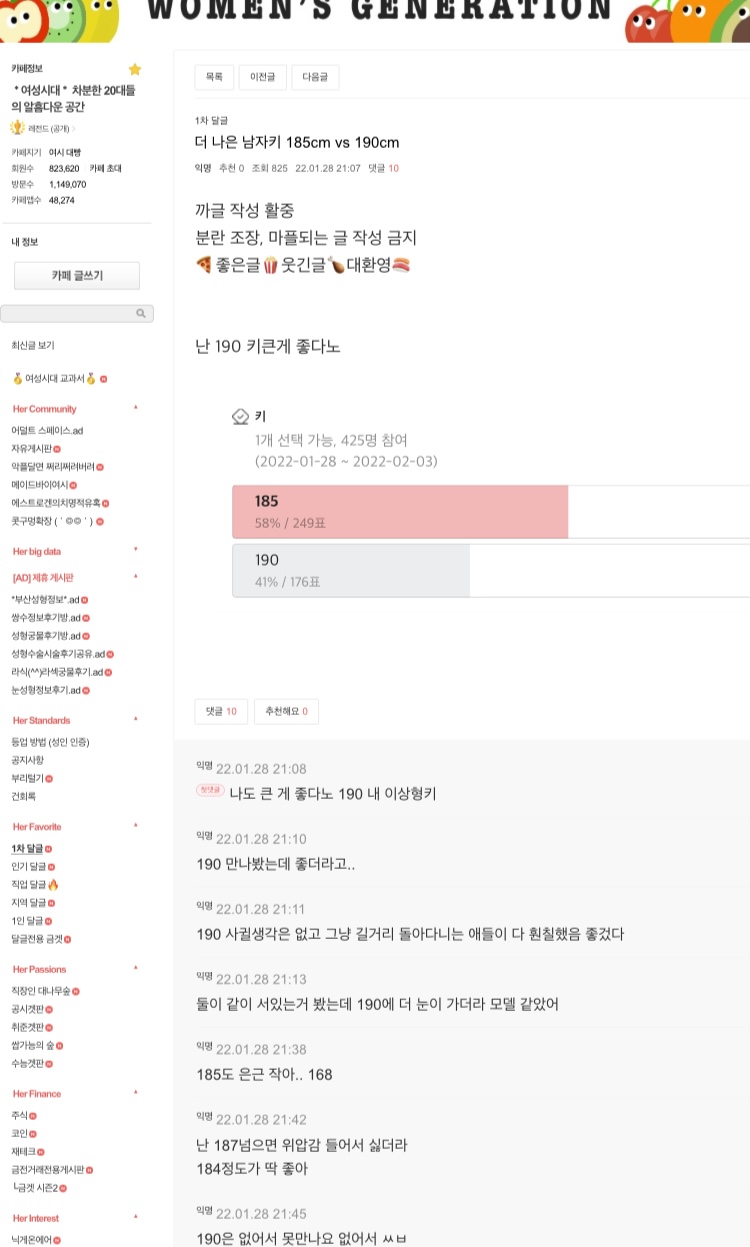Viewport: 750px width, 1247px height.
Task: Open the 주식 board in the sidebar
Action: 19,1116
